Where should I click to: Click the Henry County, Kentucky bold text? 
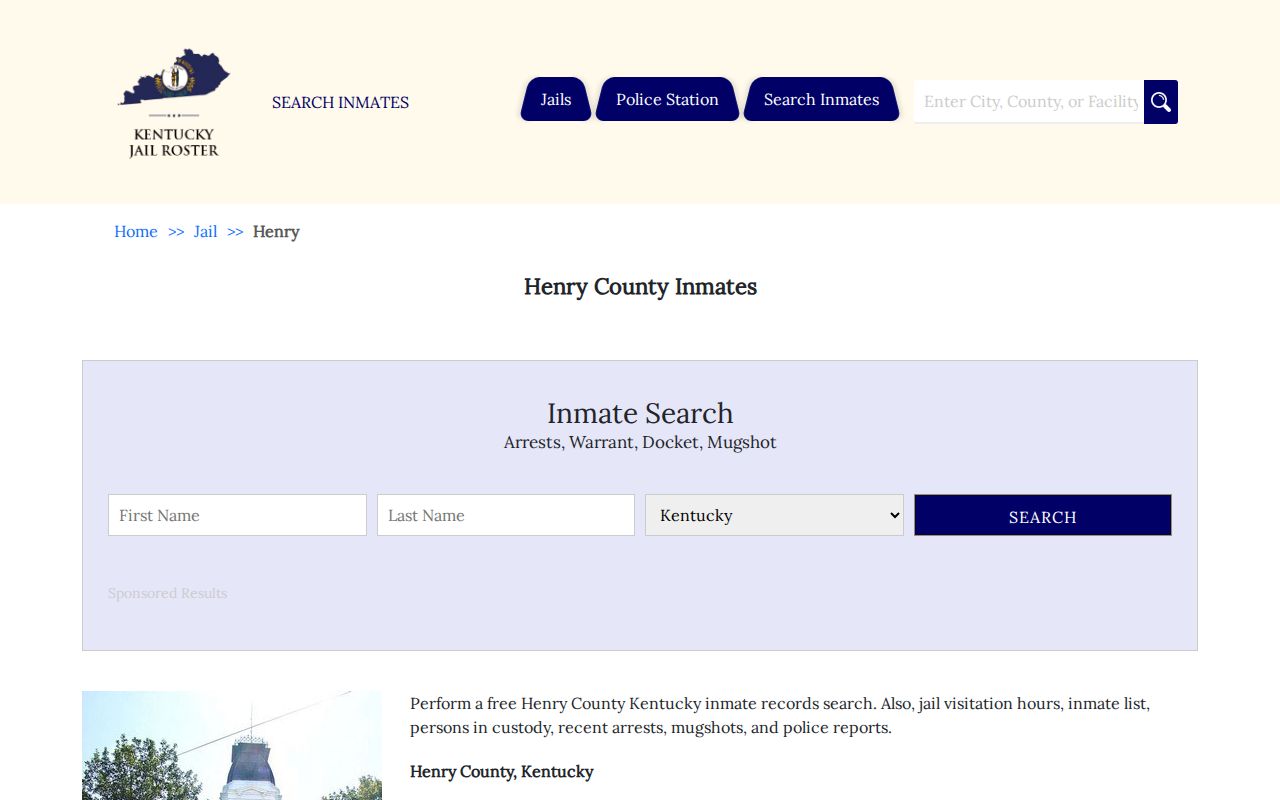tap(502, 771)
